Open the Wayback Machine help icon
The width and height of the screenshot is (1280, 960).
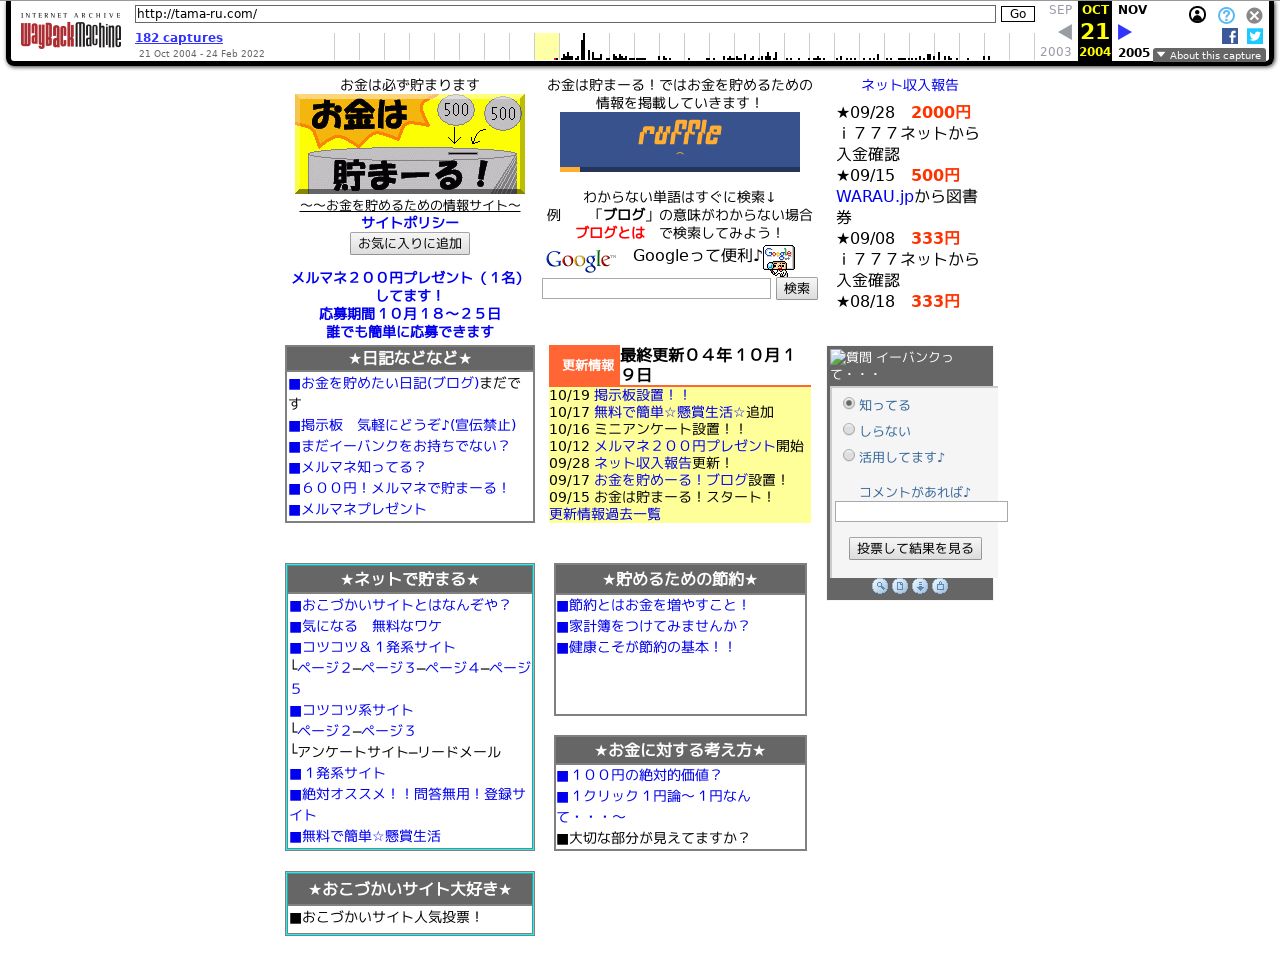coord(1225,15)
